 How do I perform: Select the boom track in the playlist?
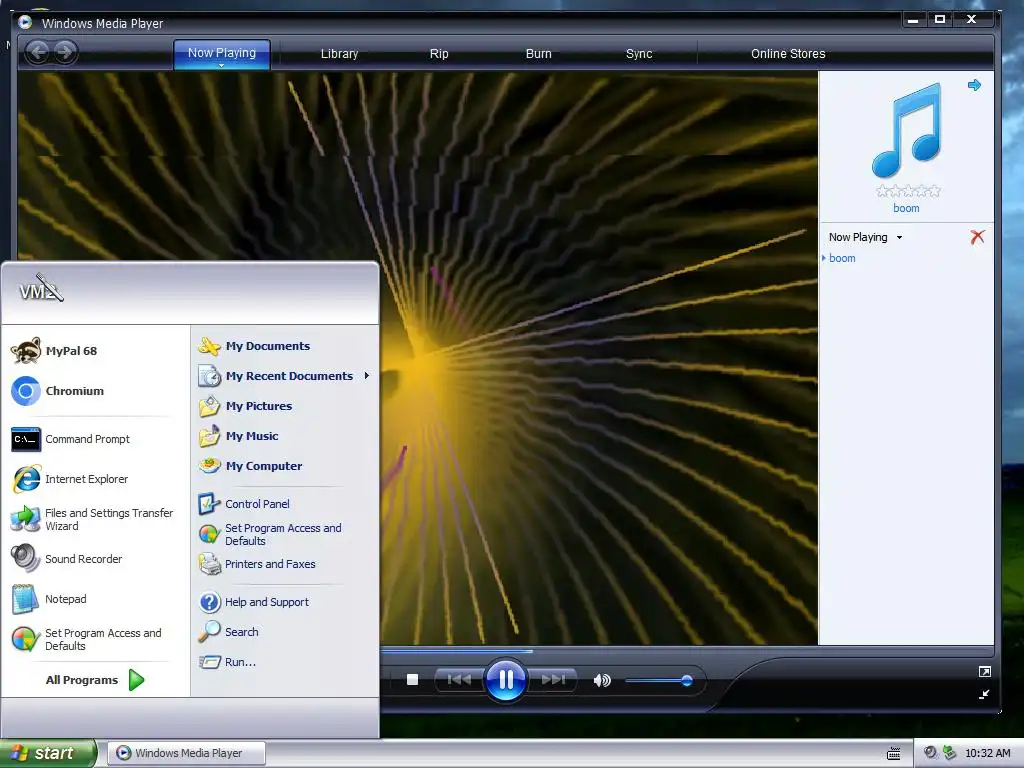point(842,258)
